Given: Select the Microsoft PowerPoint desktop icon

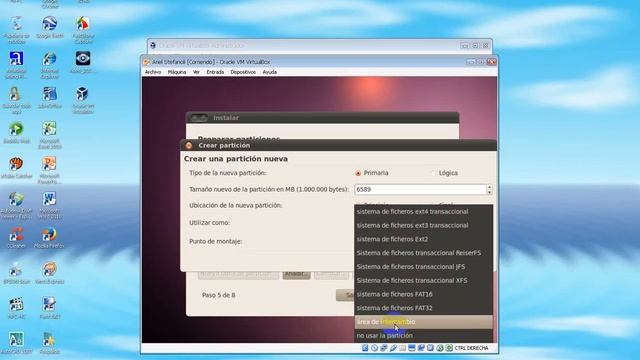Looking at the screenshot, I should 49,170.
